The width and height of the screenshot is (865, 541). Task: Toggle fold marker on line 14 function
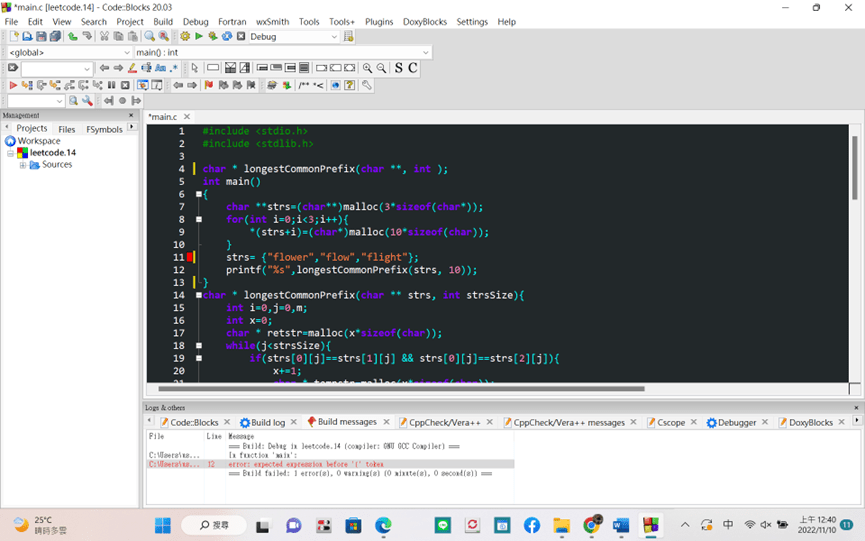point(199,296)
